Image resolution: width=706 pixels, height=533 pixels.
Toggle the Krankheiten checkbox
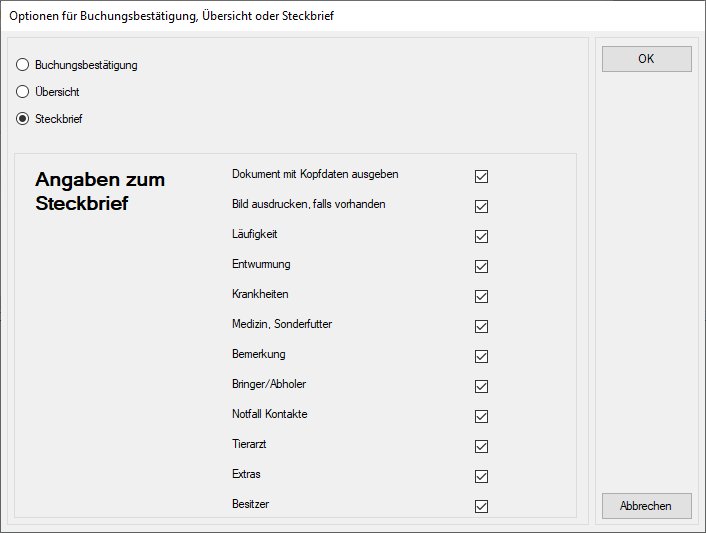click(481, 296)
